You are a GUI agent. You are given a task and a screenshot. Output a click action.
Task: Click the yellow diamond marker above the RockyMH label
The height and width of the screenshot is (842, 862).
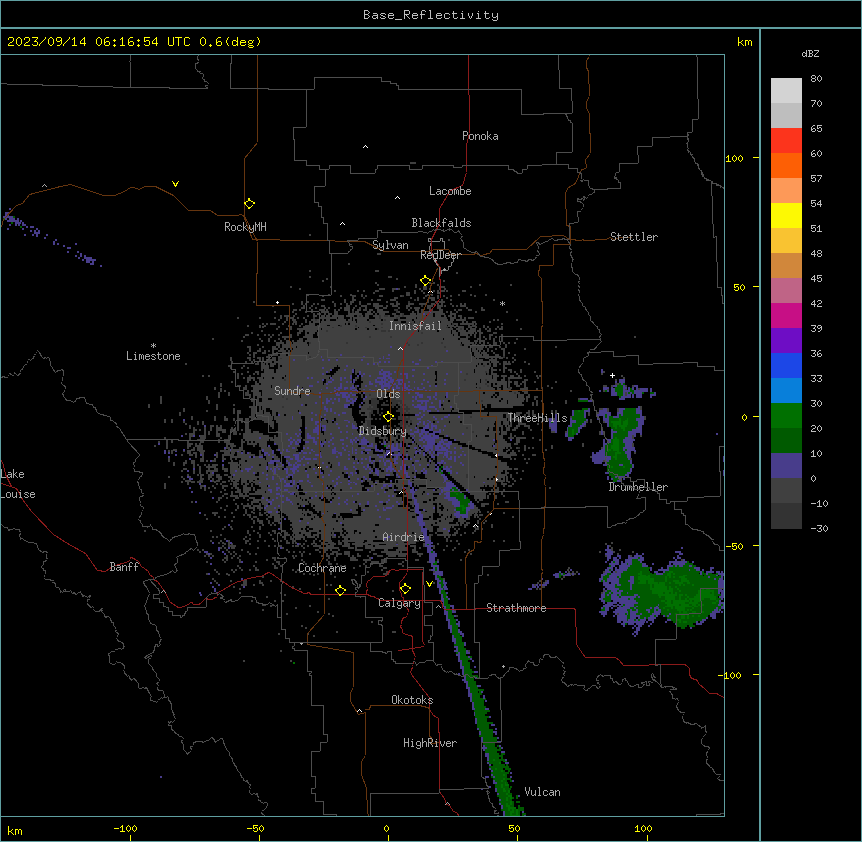tap(250, 204)
